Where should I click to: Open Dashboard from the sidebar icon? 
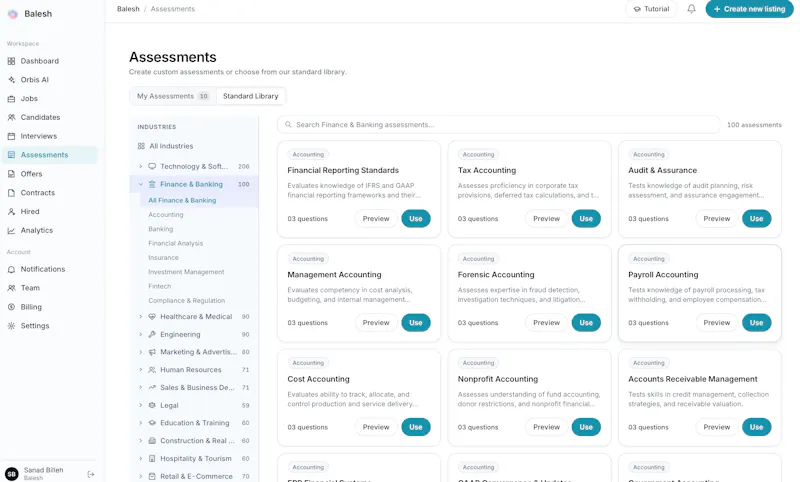point(11,61)
